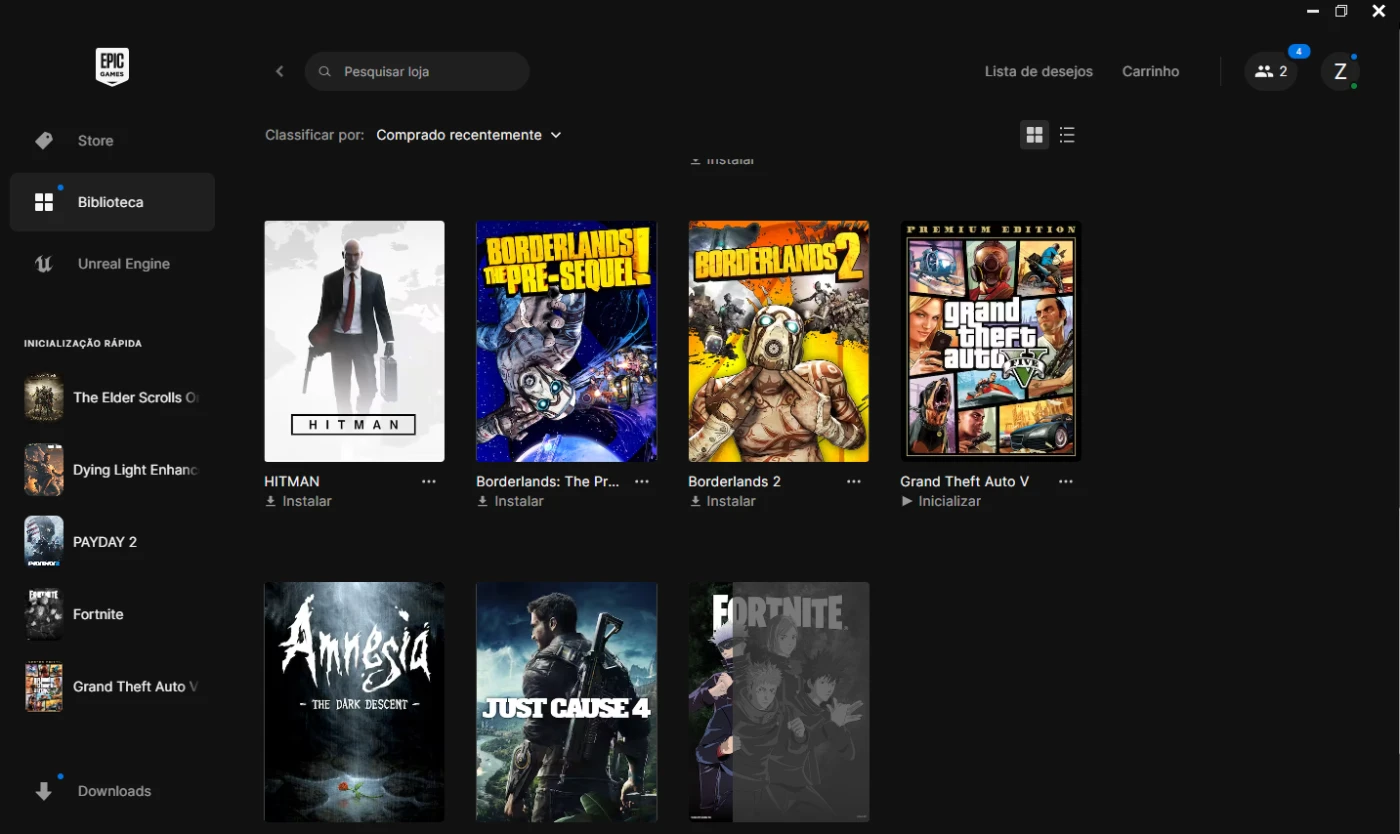Switch to list view
The height and width of the screenshot is (834, 1400).
(x=1067, y=135)
